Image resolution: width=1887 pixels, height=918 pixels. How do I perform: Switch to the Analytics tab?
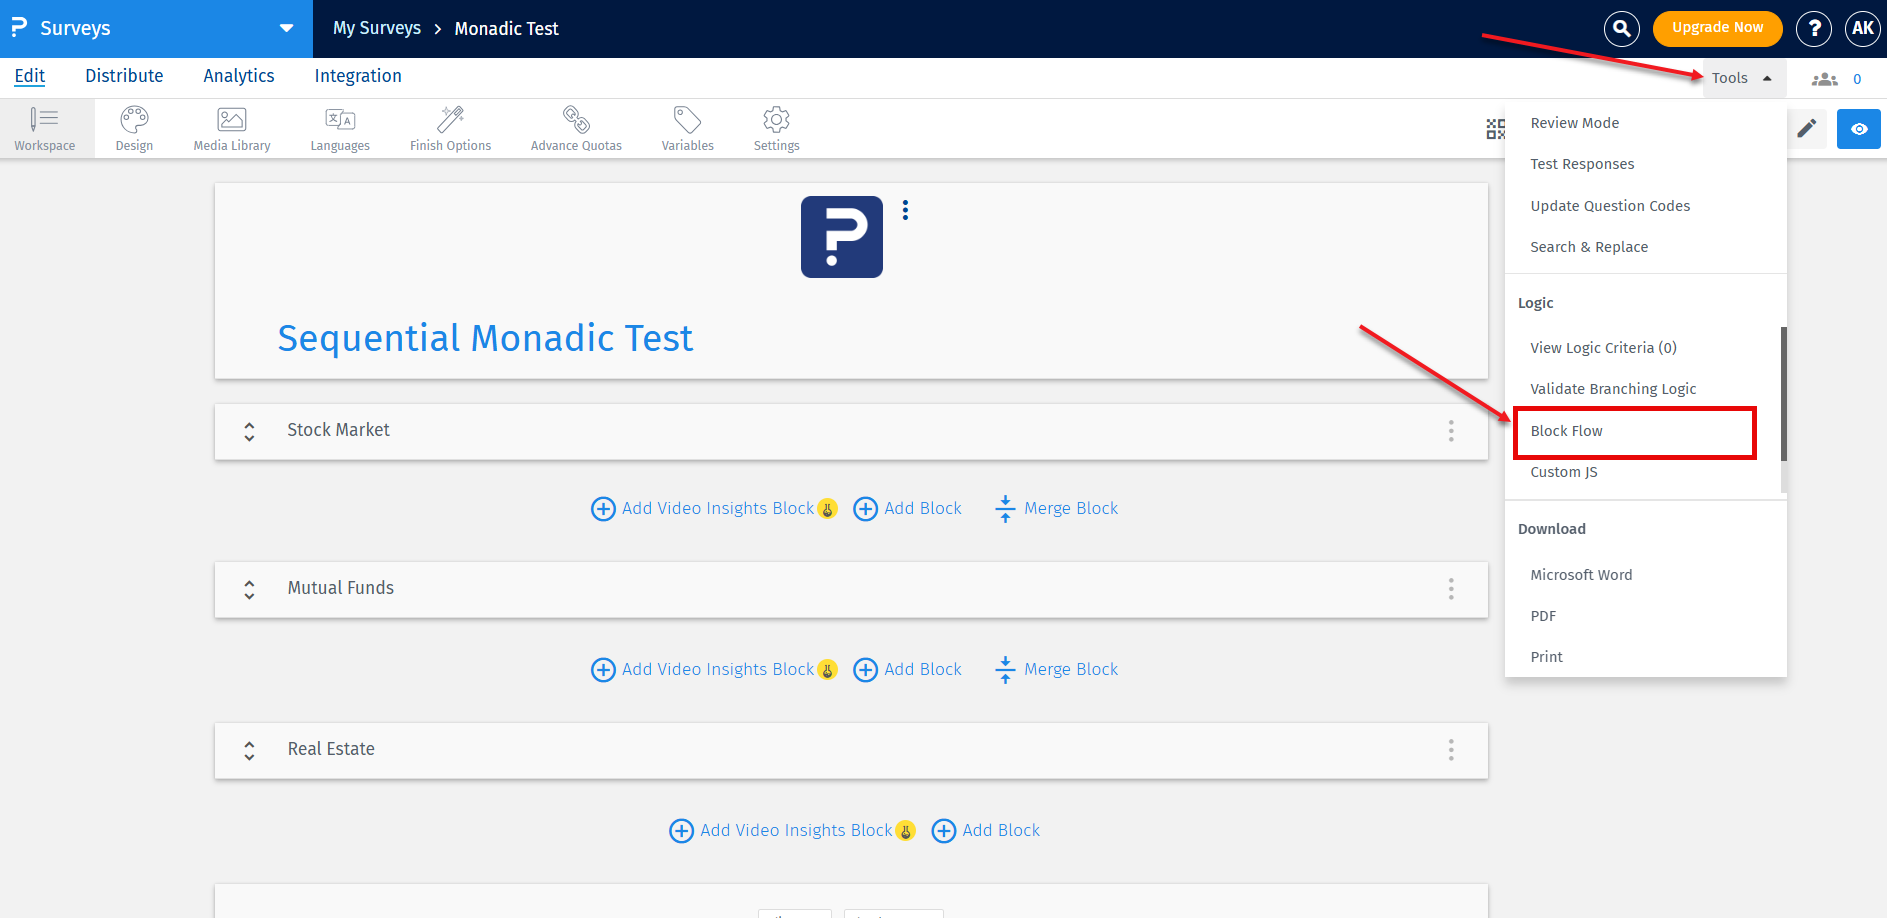(238, 76)
